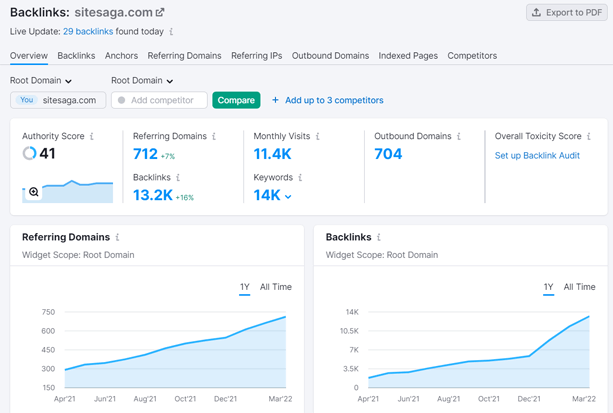Open the Indexed Pages tab

click(408, 56)
